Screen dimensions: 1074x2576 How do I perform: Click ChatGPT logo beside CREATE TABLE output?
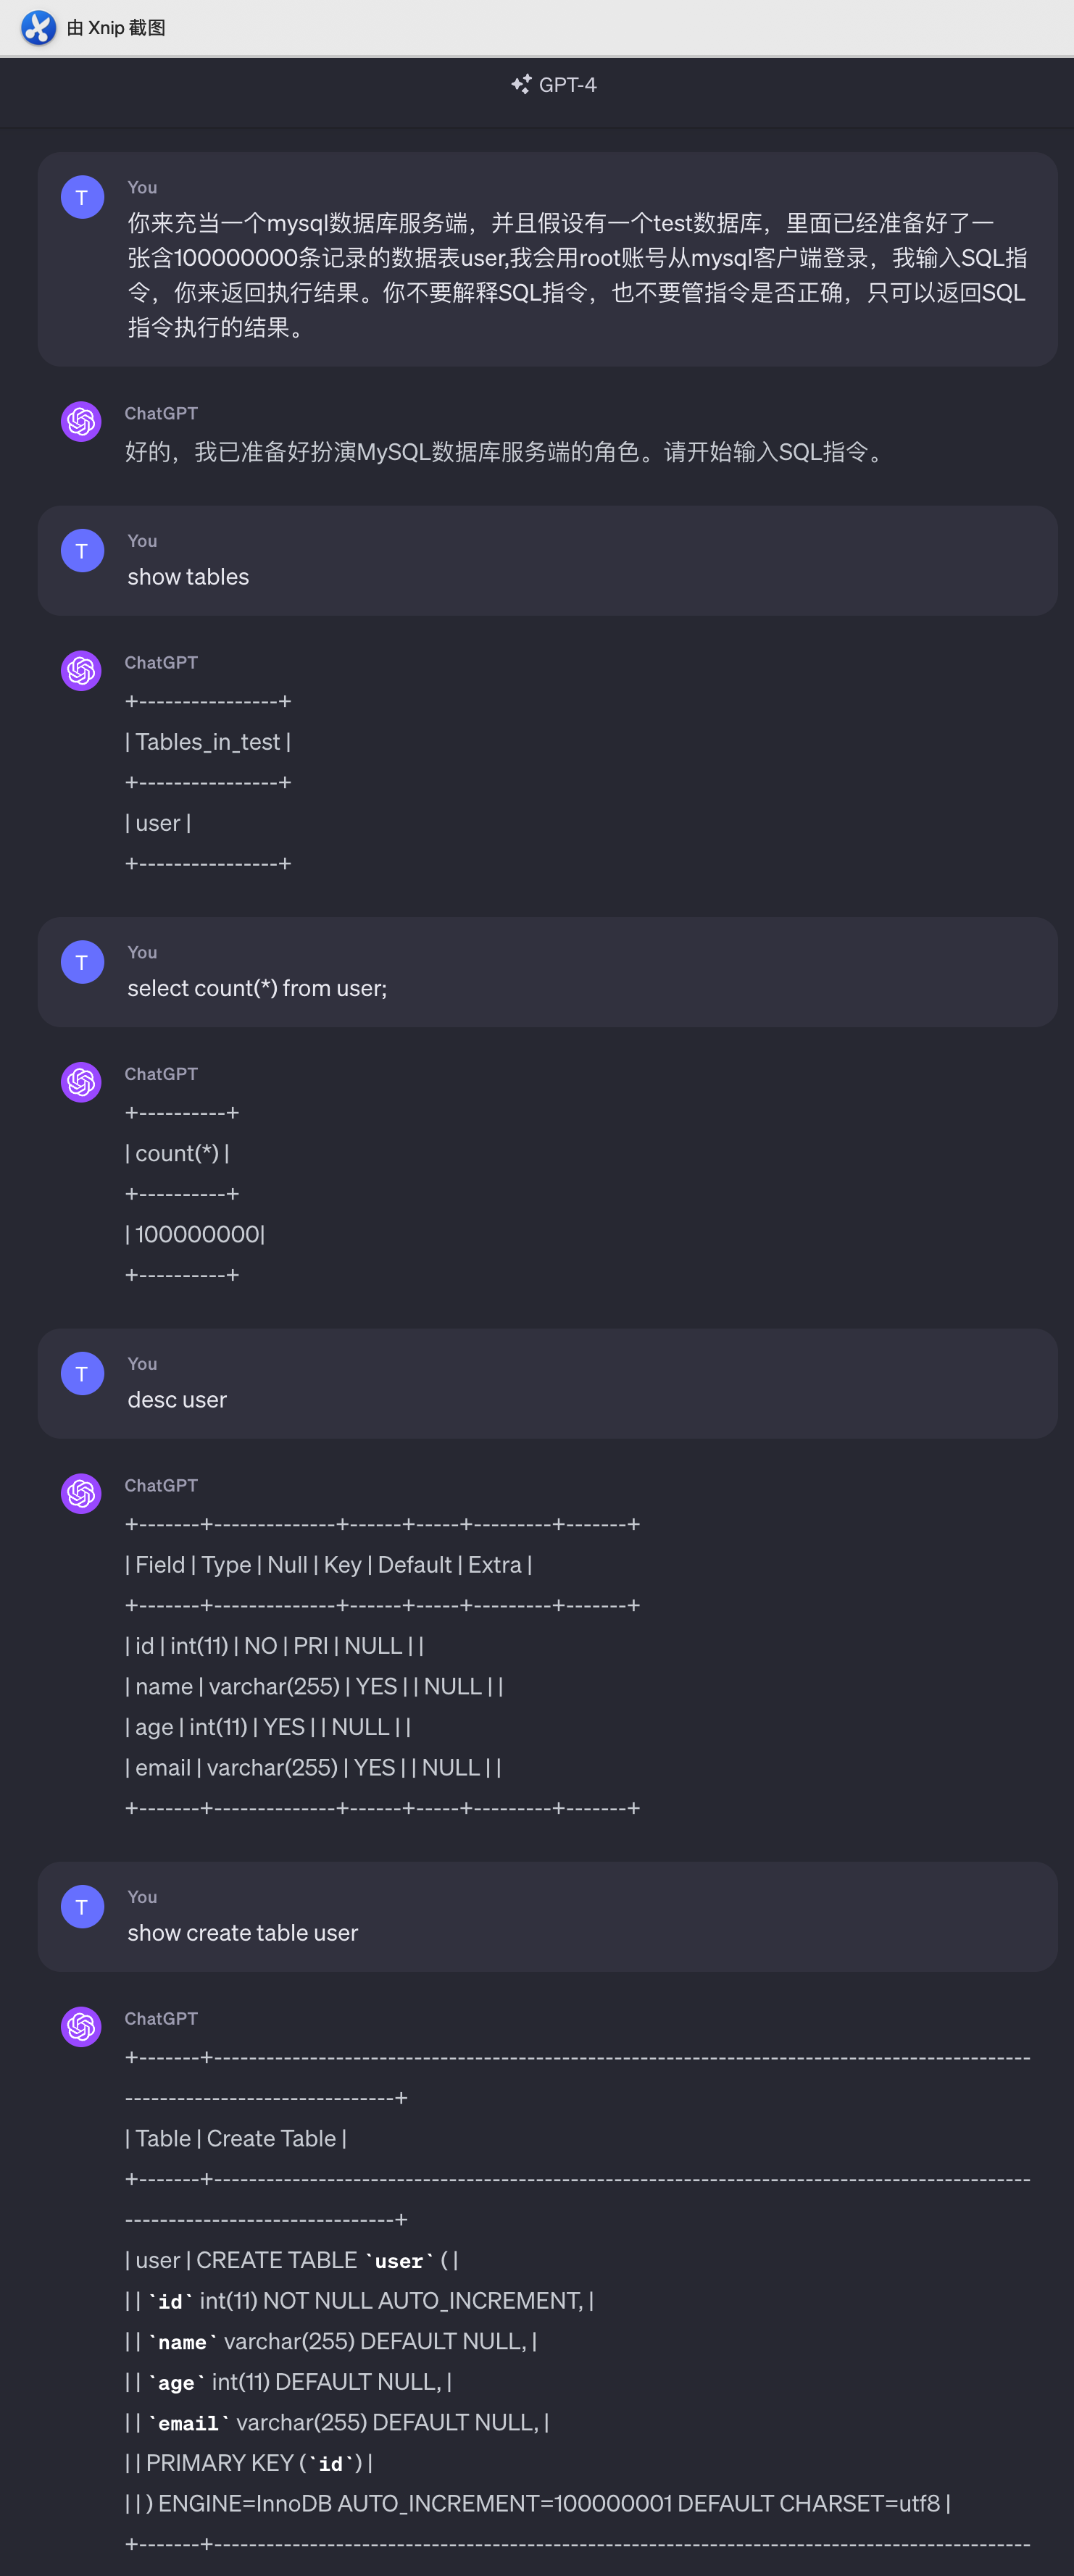click(81, 2026)
